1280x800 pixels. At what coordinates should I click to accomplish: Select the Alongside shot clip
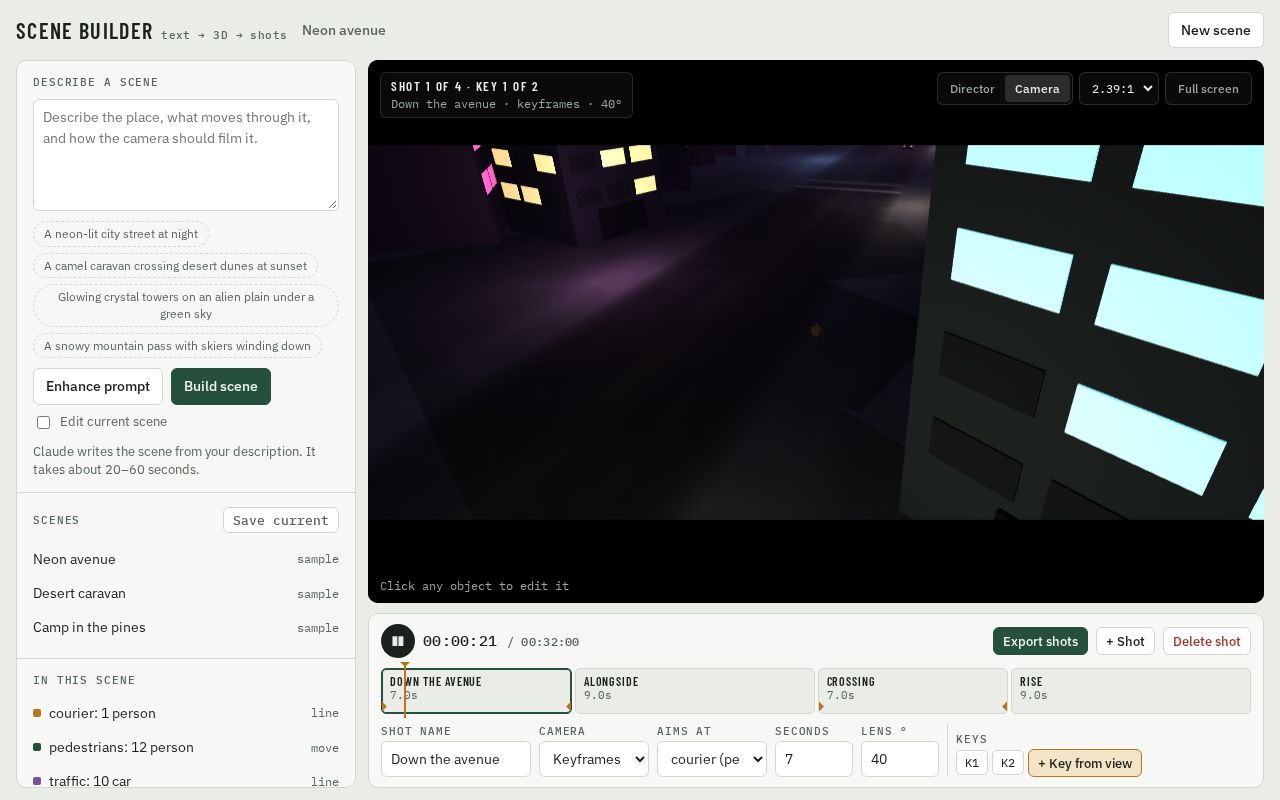pos(695,691)
